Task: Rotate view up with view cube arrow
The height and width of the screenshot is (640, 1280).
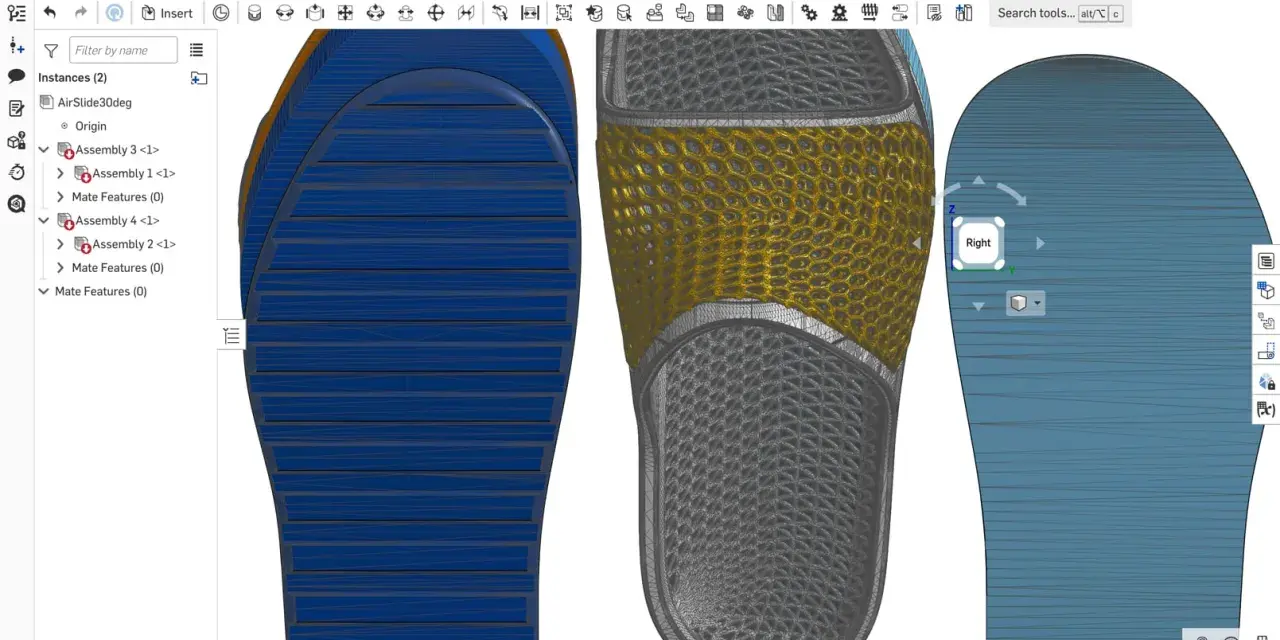Action: point(978,181)
